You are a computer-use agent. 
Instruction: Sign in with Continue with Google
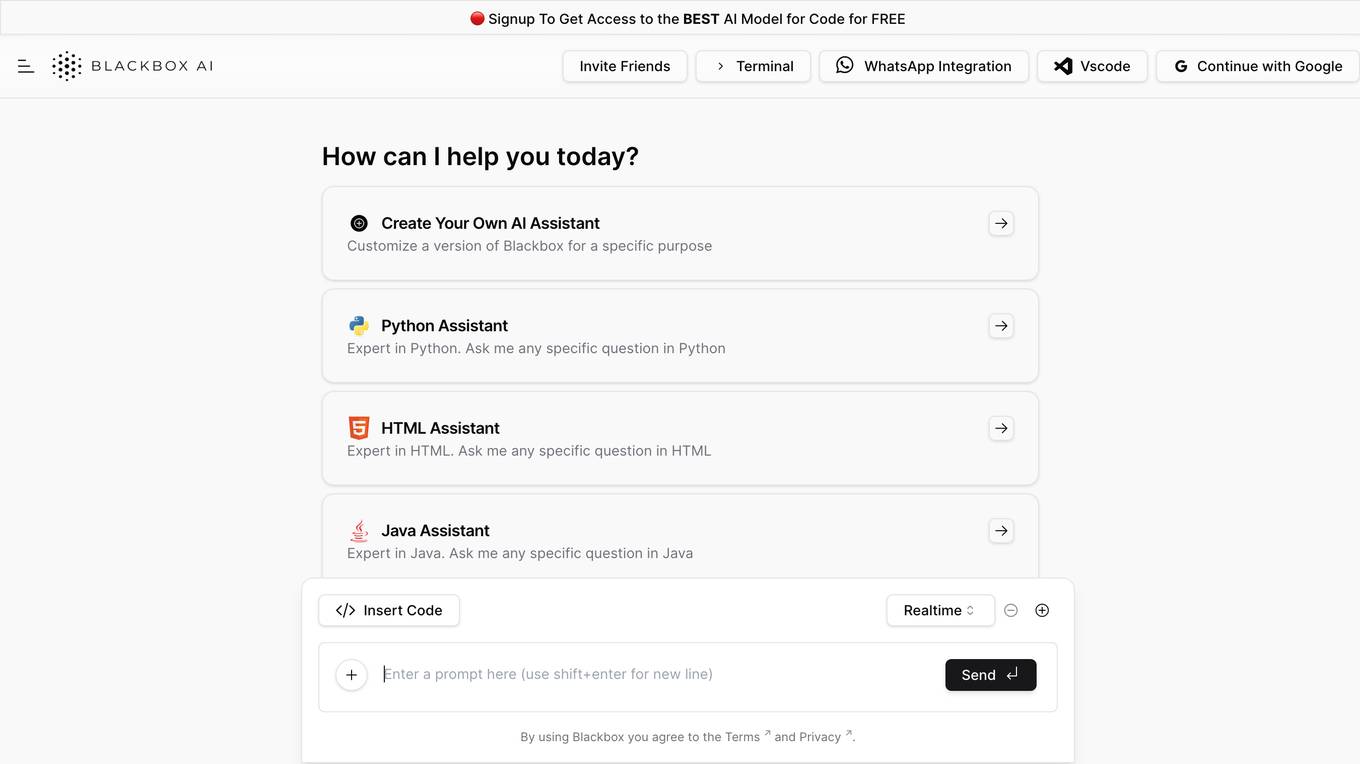point(1257,66)
